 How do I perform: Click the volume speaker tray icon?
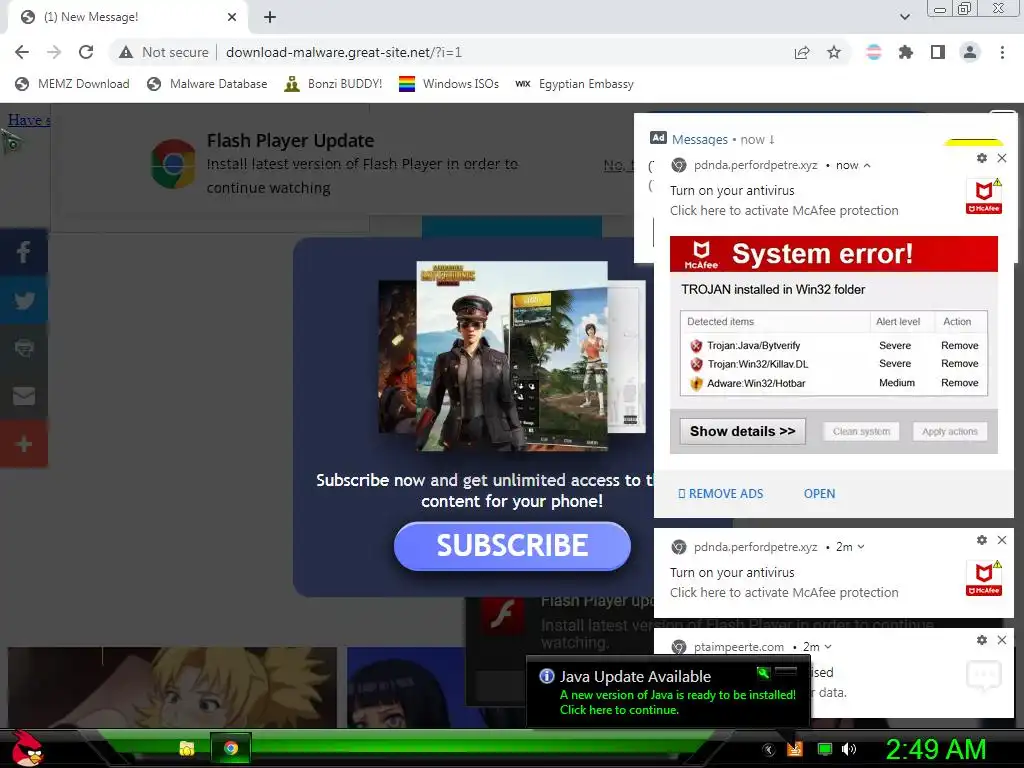pyautogui.click(x=849, y=749)
